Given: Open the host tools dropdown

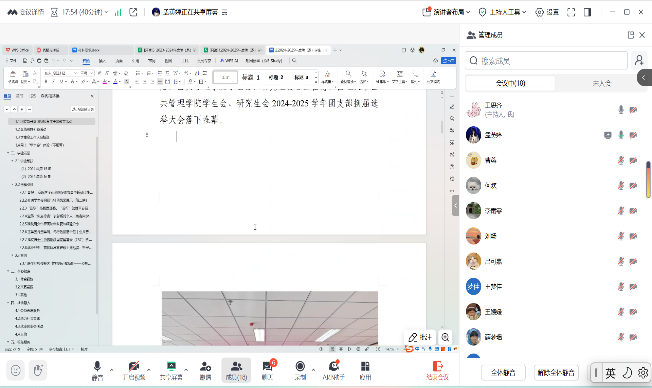Looking at the screenshot, I should coord(503,12).
